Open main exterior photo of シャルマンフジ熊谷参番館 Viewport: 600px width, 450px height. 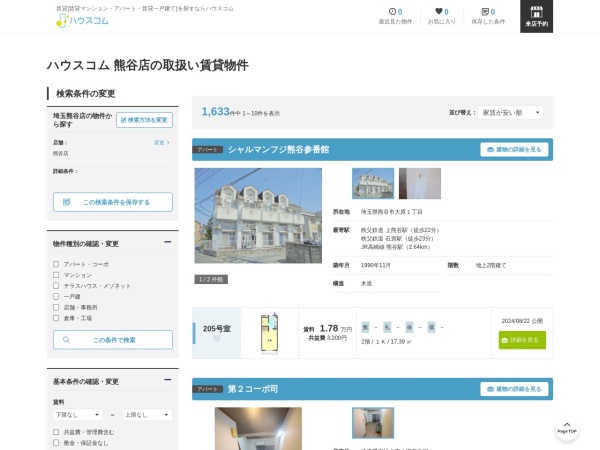pos(258,215)
